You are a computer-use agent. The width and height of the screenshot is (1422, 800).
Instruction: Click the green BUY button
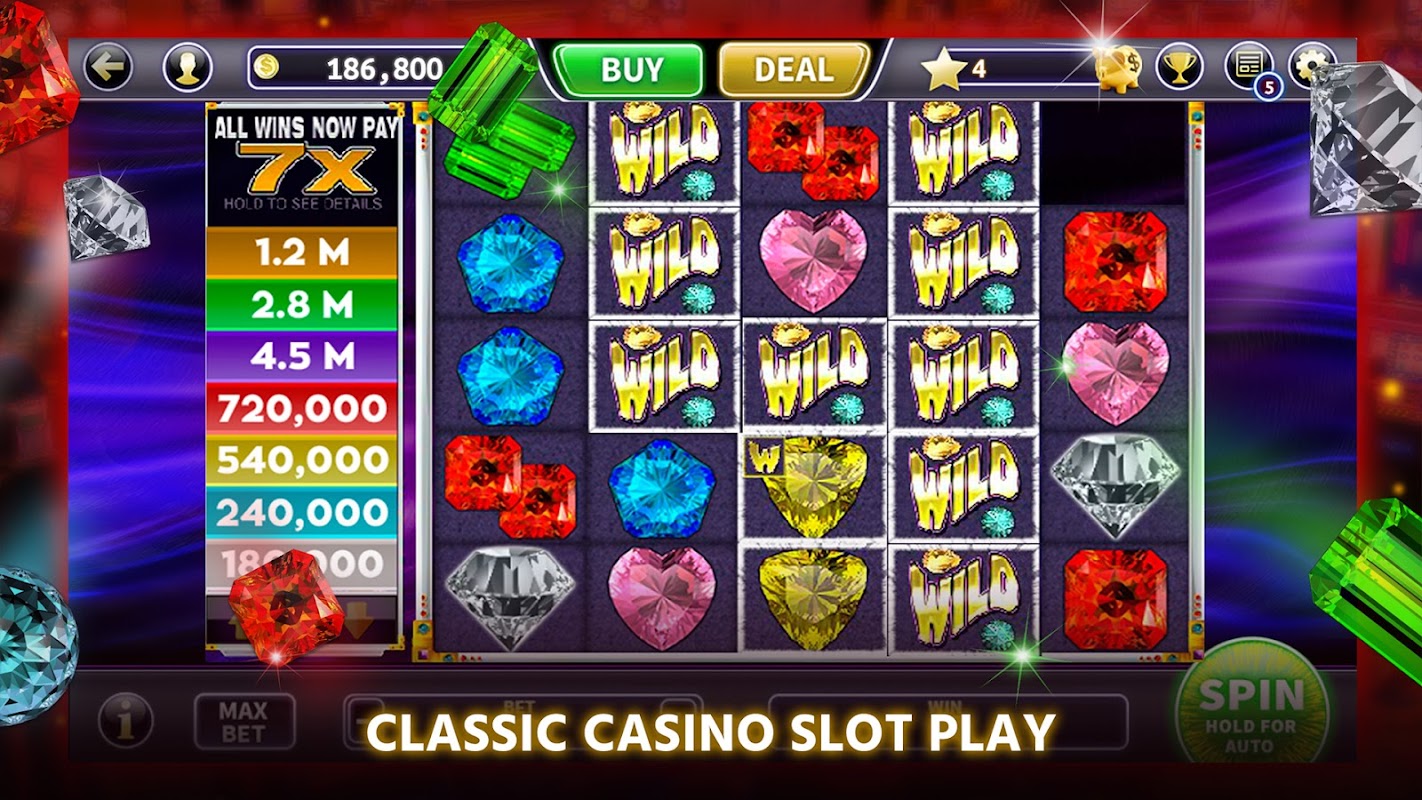[x=630, y=69]
